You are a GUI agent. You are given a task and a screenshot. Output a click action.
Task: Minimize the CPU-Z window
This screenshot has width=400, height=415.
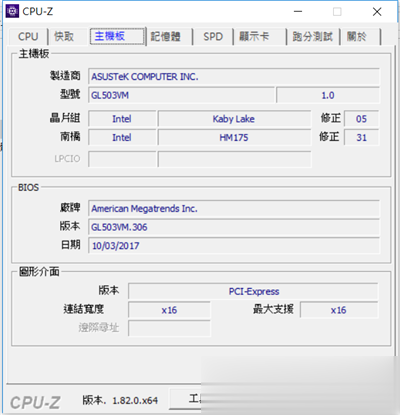coord(298,12)
